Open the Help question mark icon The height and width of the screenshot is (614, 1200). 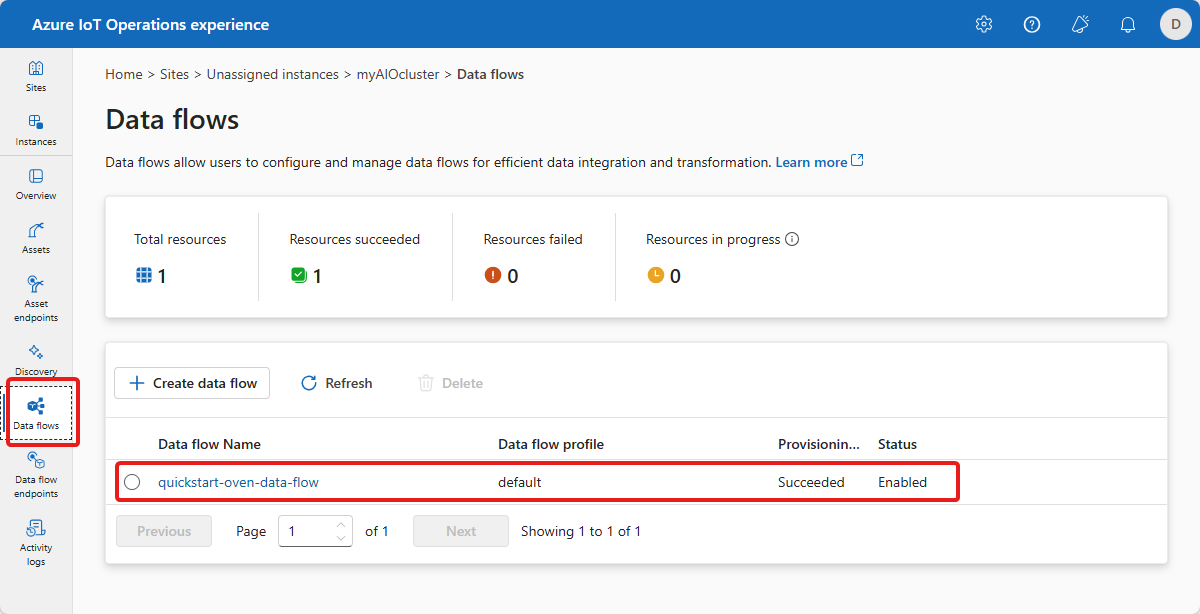click(1032, 24)
